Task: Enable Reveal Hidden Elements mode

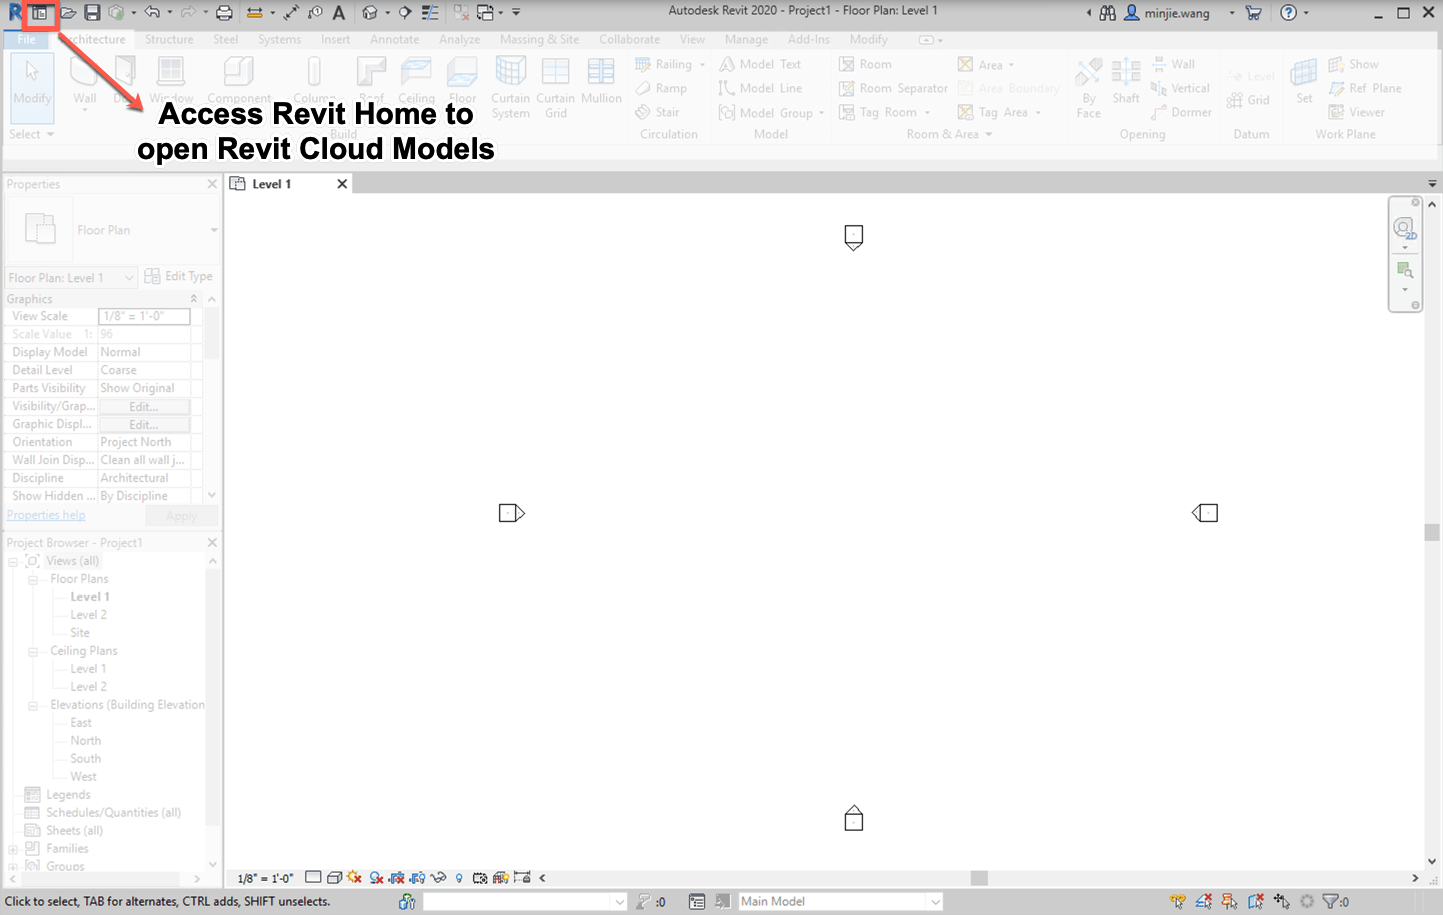Action: 459,877
